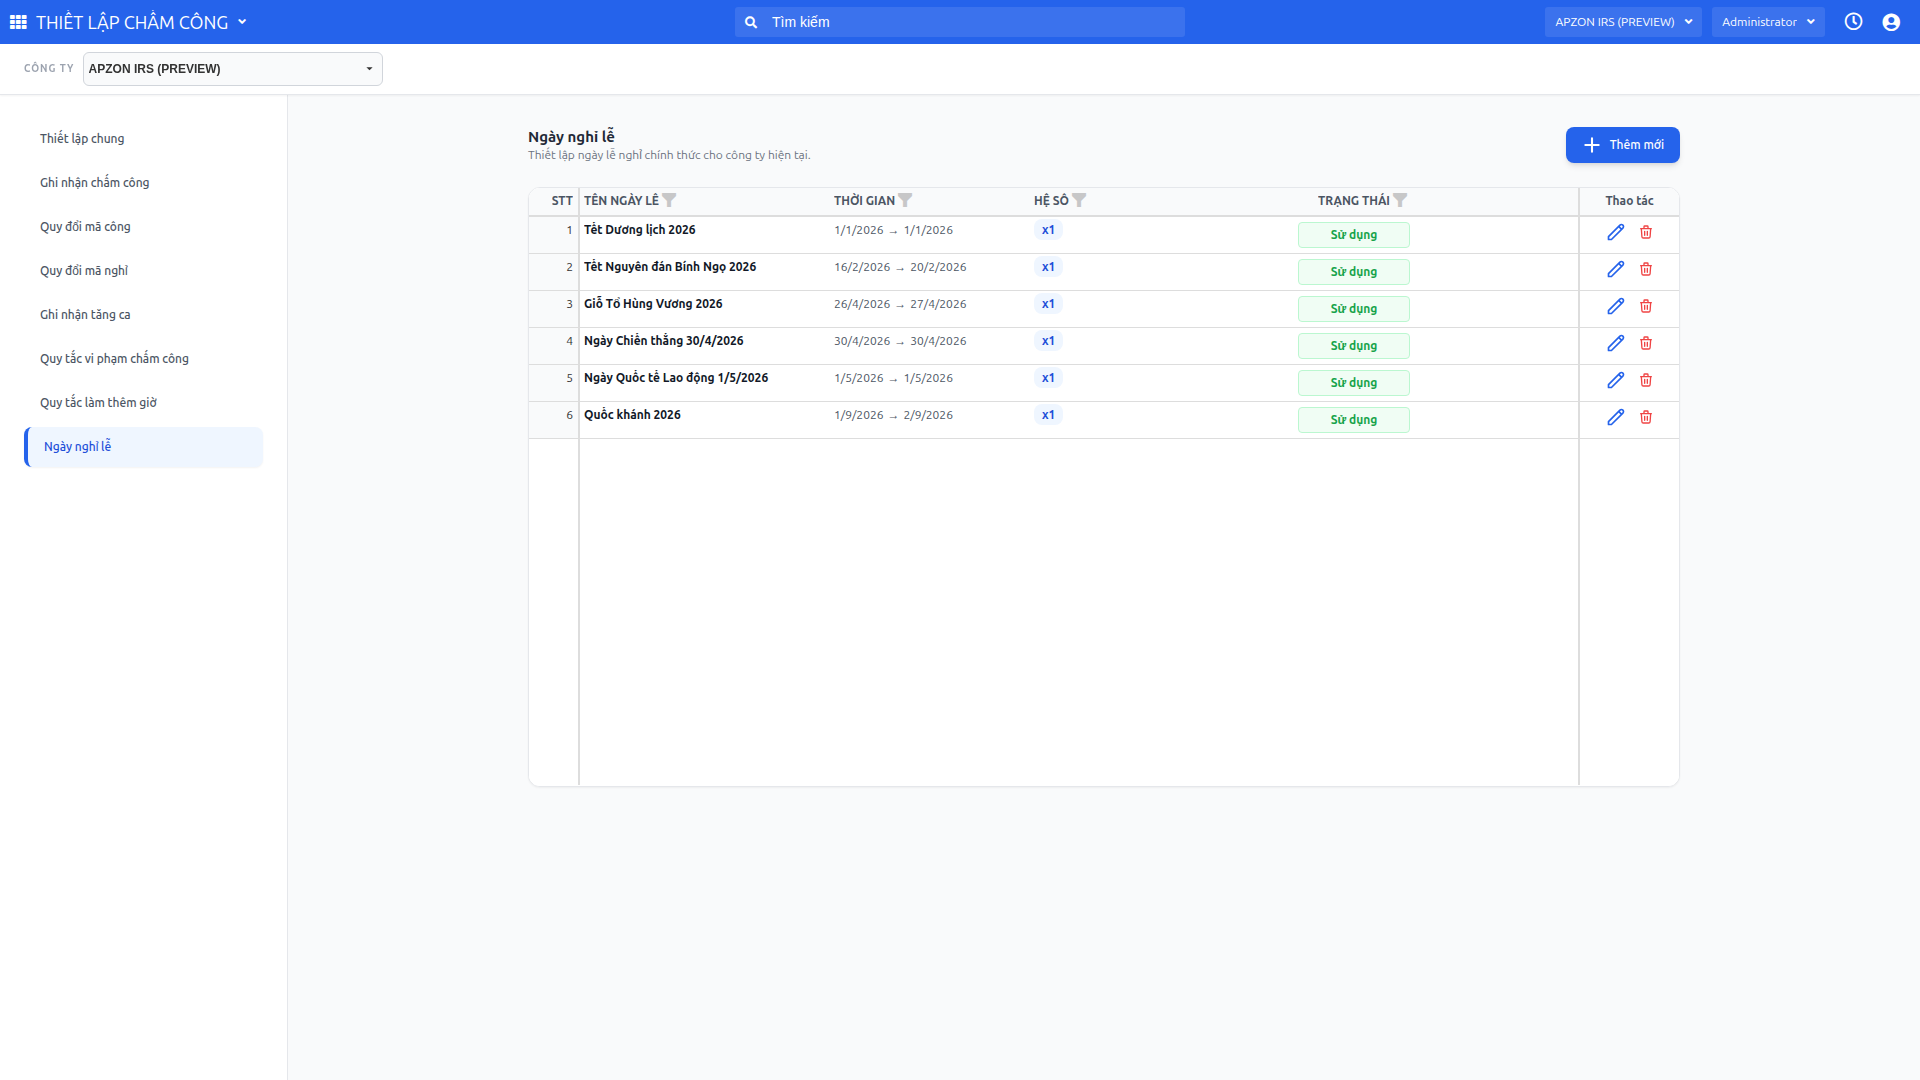Screen dimensions: 1920x1080
Task: Delete Quốc khánh 2026 holiday
Action: tap(1646, 417)
